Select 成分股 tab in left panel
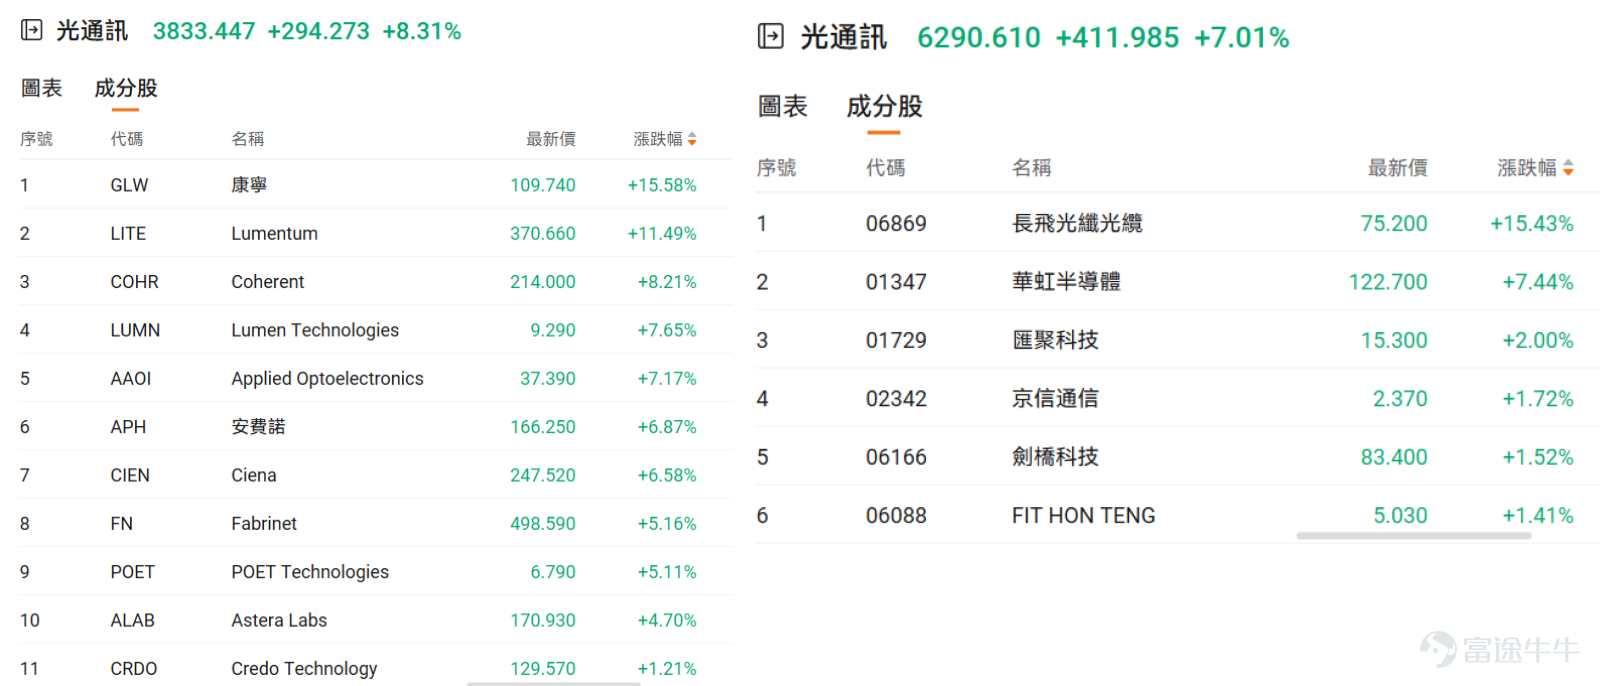The height and width of the screenshot is (686, 1600). pyautogui.click(x=126, y=88)
